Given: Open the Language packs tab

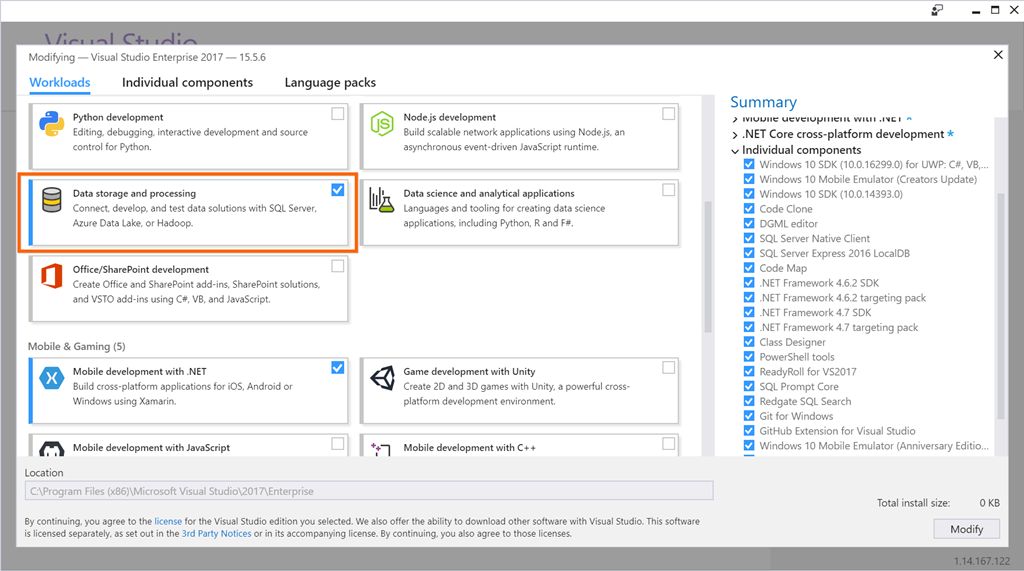Looking at the screenshot, I should [330, 83].
